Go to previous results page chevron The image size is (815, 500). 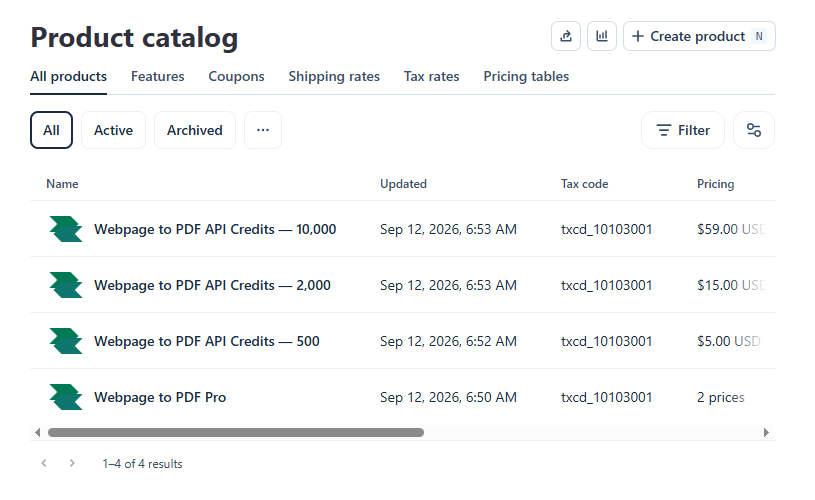tap(44, 463)
